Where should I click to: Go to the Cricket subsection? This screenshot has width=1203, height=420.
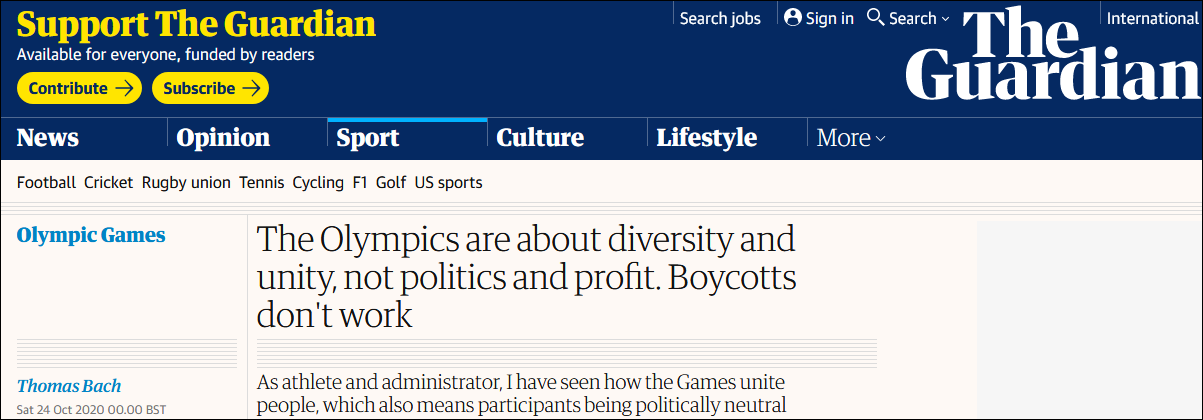tap(108, 182)
